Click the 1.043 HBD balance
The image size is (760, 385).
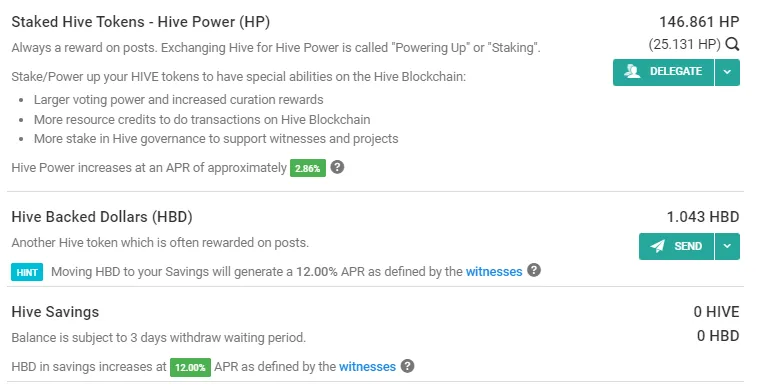pos(703,217)
